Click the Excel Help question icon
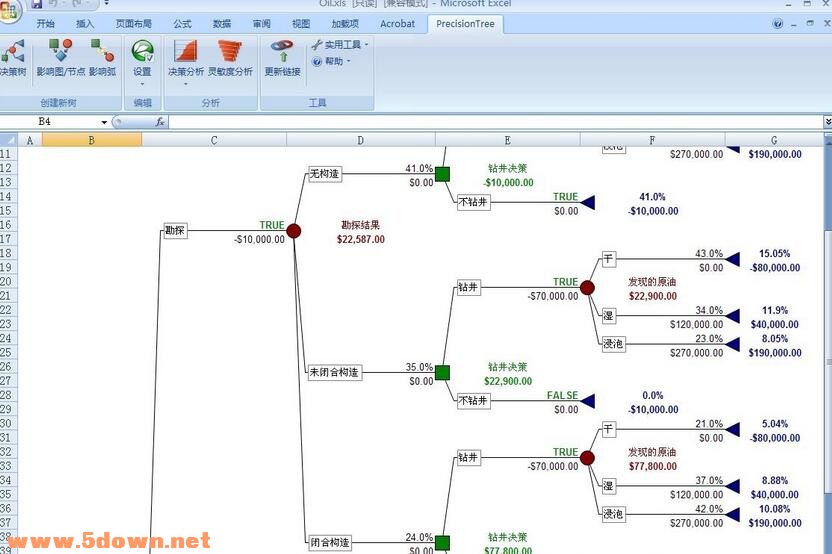This screenshot has height=554, width=832. tap(778, 24)
